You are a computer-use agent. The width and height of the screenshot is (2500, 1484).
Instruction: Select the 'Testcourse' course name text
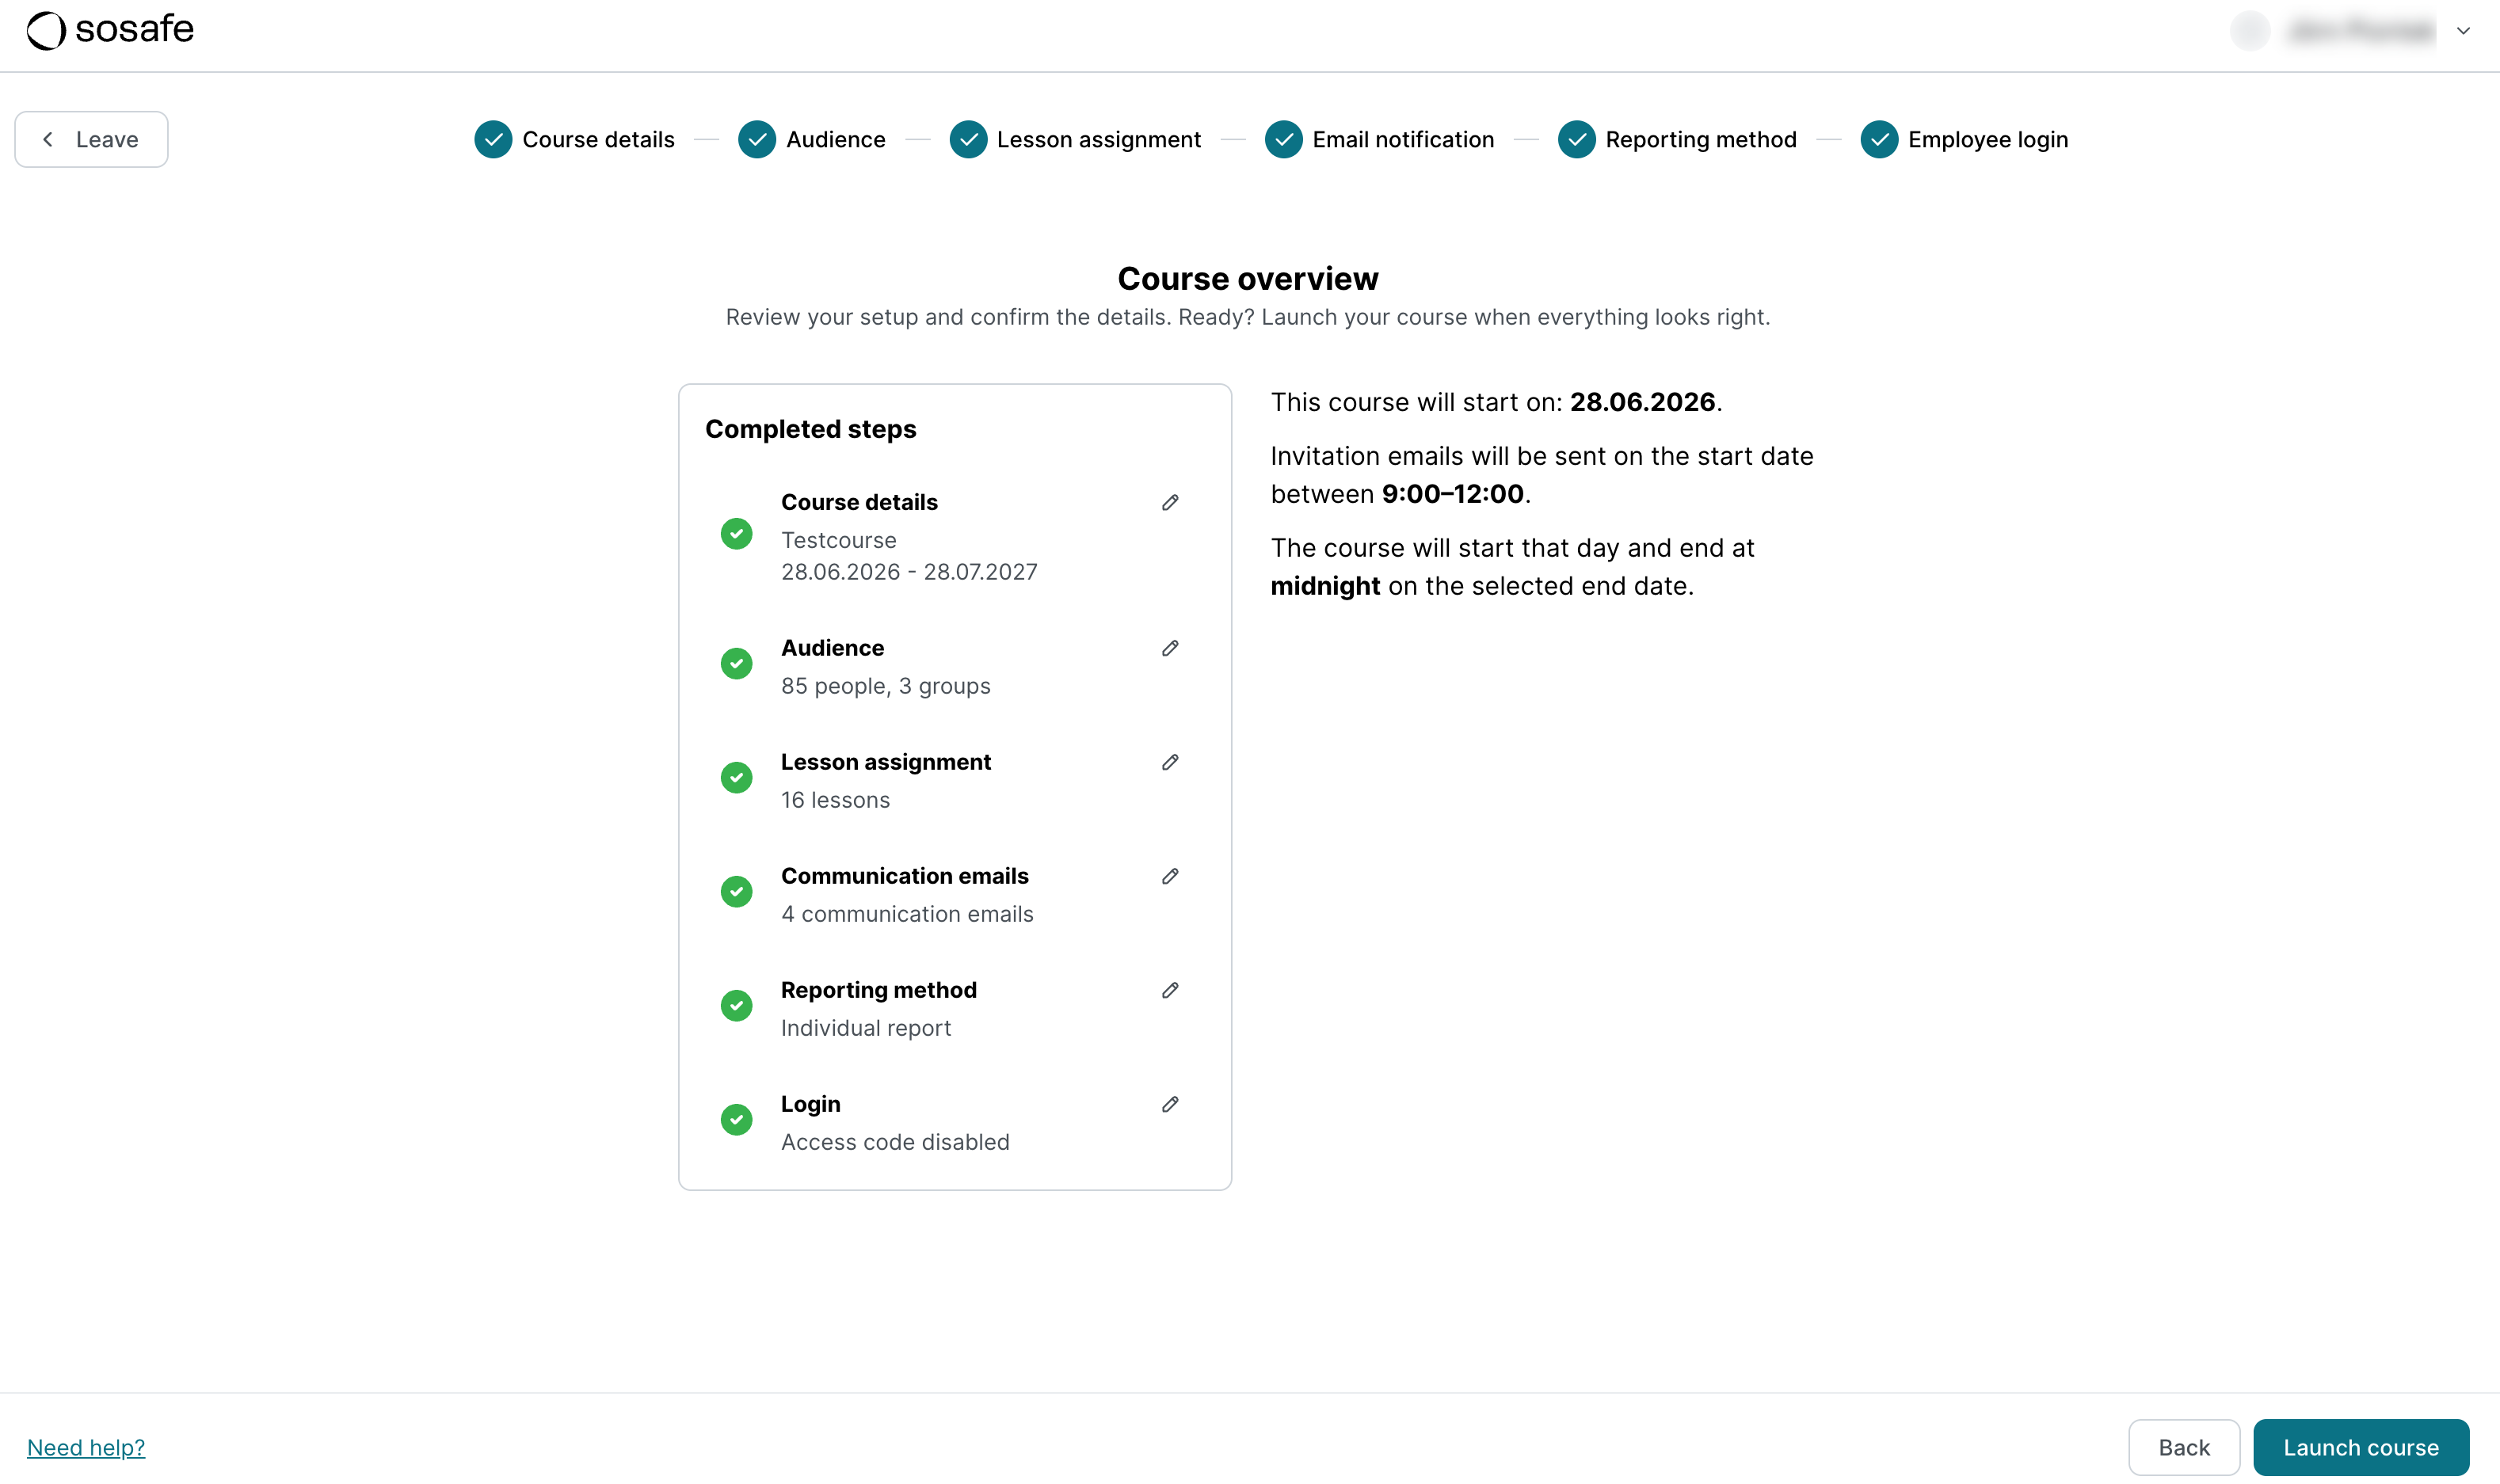click(839, 540)
